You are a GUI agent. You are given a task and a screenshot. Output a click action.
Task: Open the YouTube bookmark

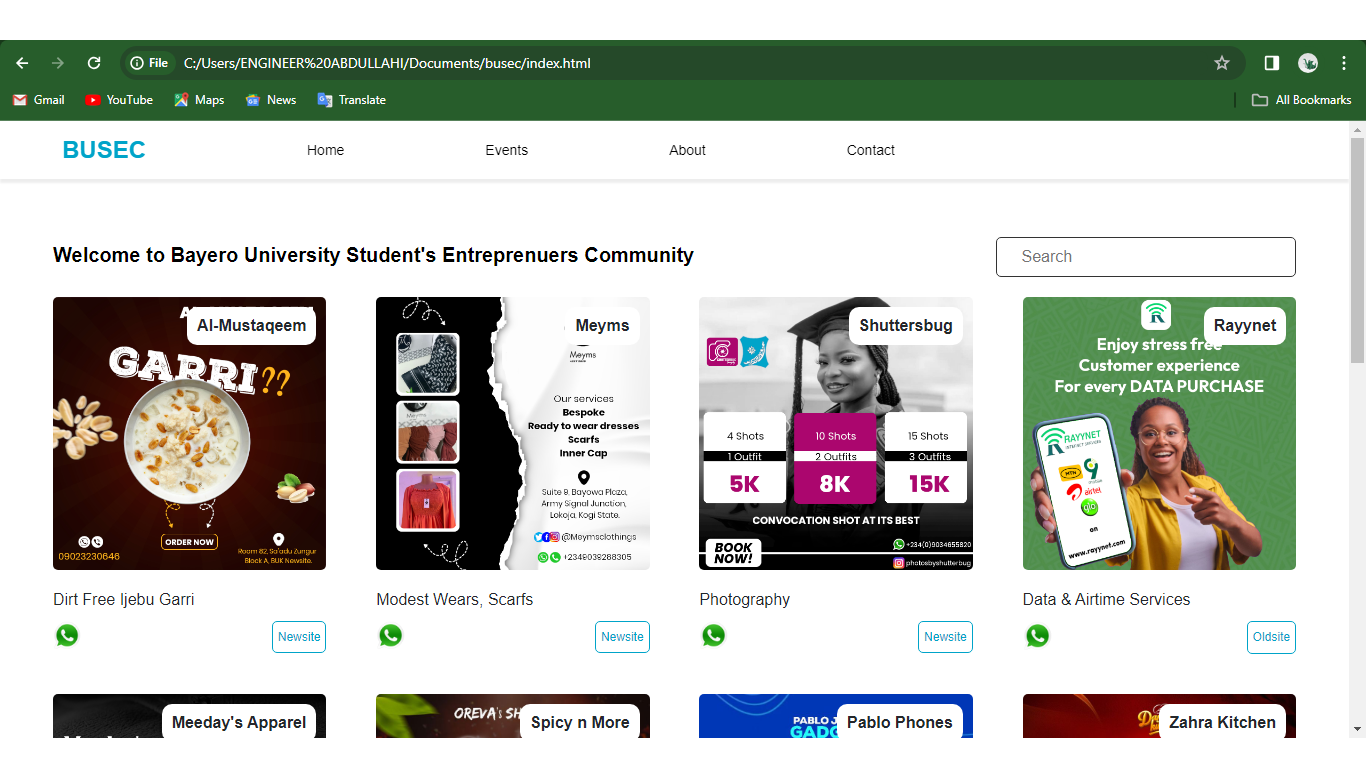(119, 100)
